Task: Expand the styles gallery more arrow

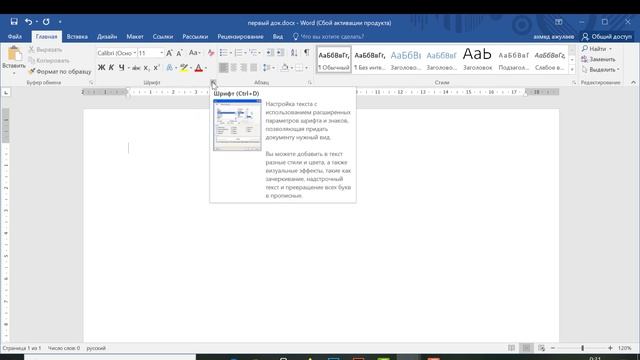Action: point(572,70)
